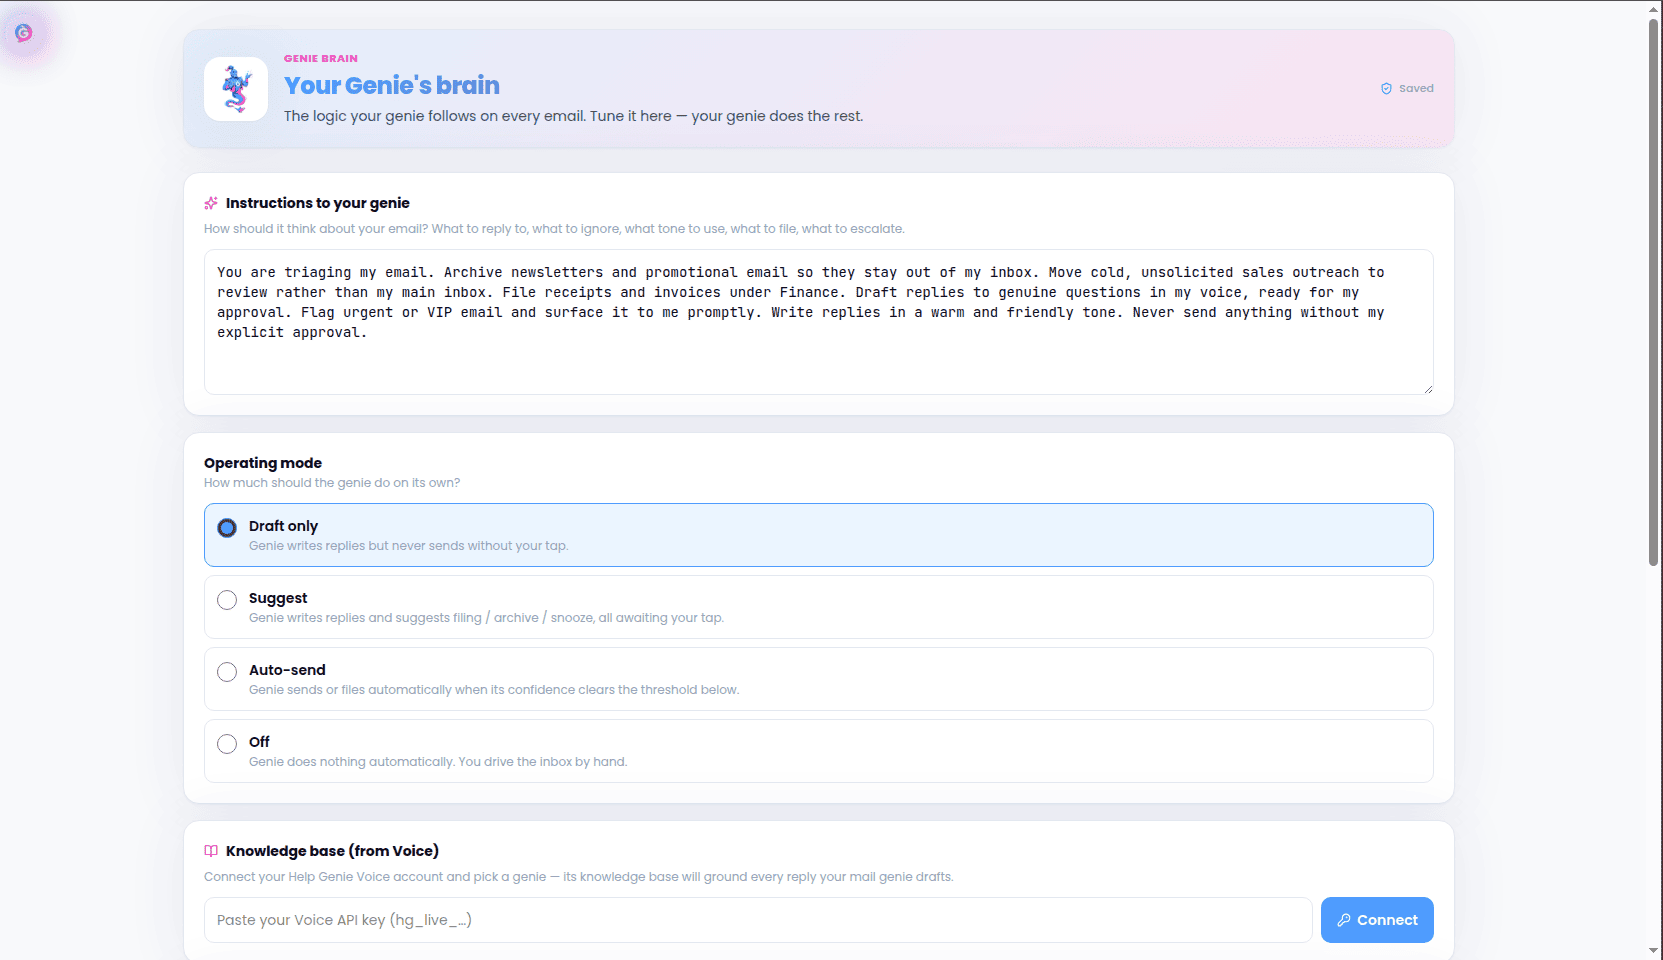This screenshot has width=1663, height=960.
Task: Click the Suggest description about filing / archive / snooze
Action: (486, 618)
